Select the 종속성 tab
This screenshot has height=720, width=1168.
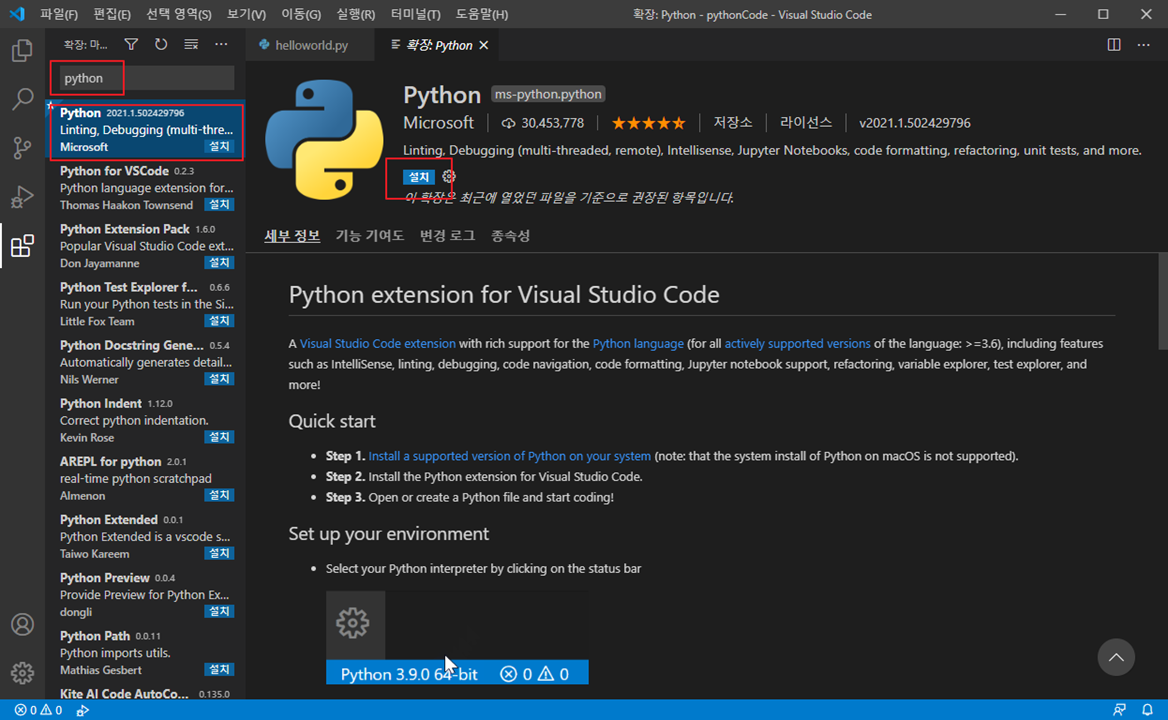(x=510, y=235)
